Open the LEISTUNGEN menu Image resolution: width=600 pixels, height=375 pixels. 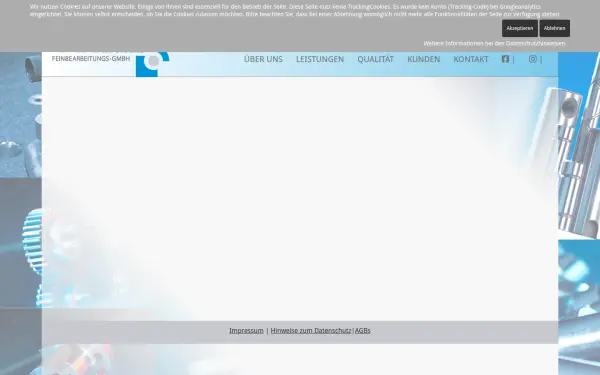point(320,59)
